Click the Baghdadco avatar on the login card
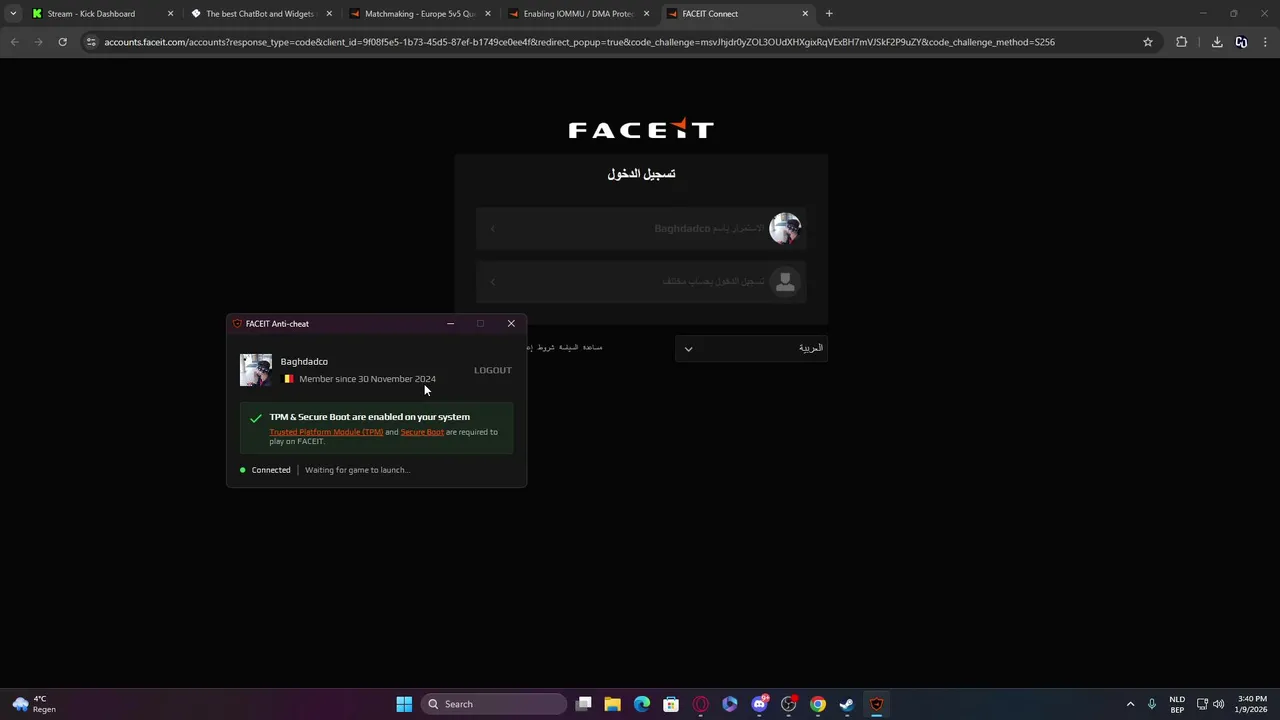1280x720 pixels. [785, 228]
